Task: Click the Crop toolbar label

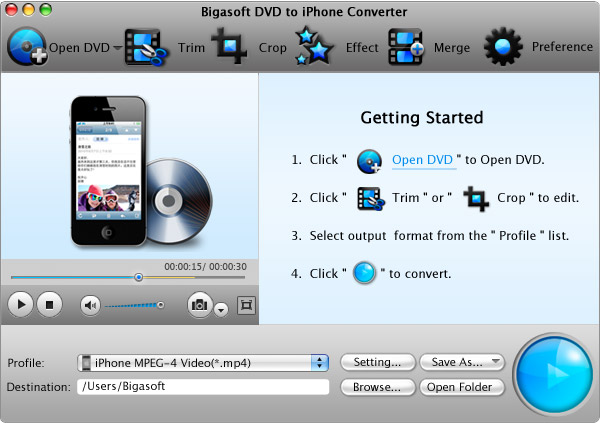Action: pos(272,47)
